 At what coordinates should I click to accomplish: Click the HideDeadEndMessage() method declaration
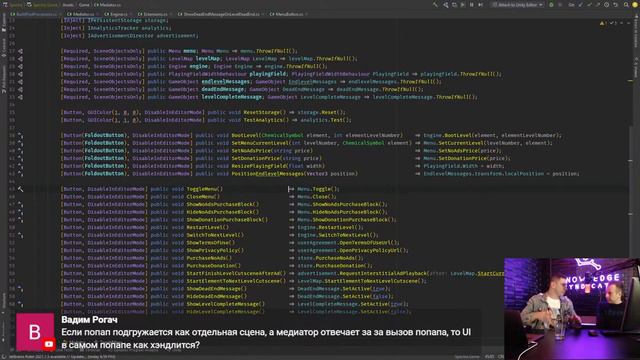216,296
